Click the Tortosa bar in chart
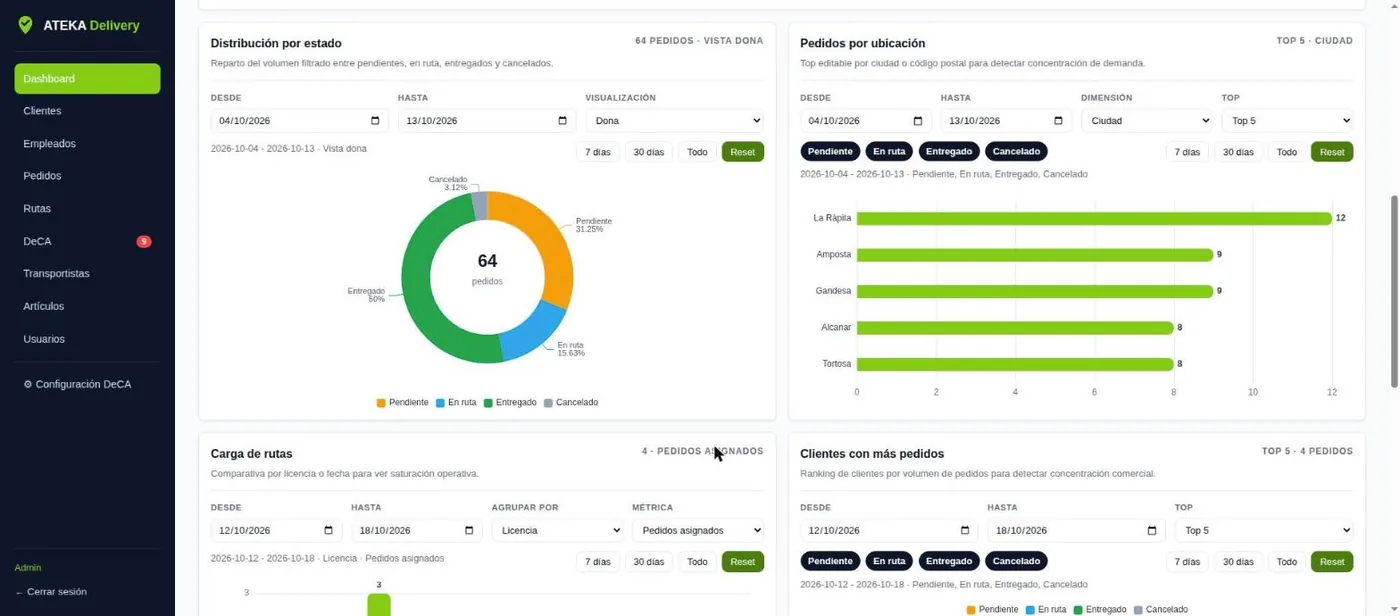The height and width of the screenshot is (616, 1400). [x=1015, y=364]
